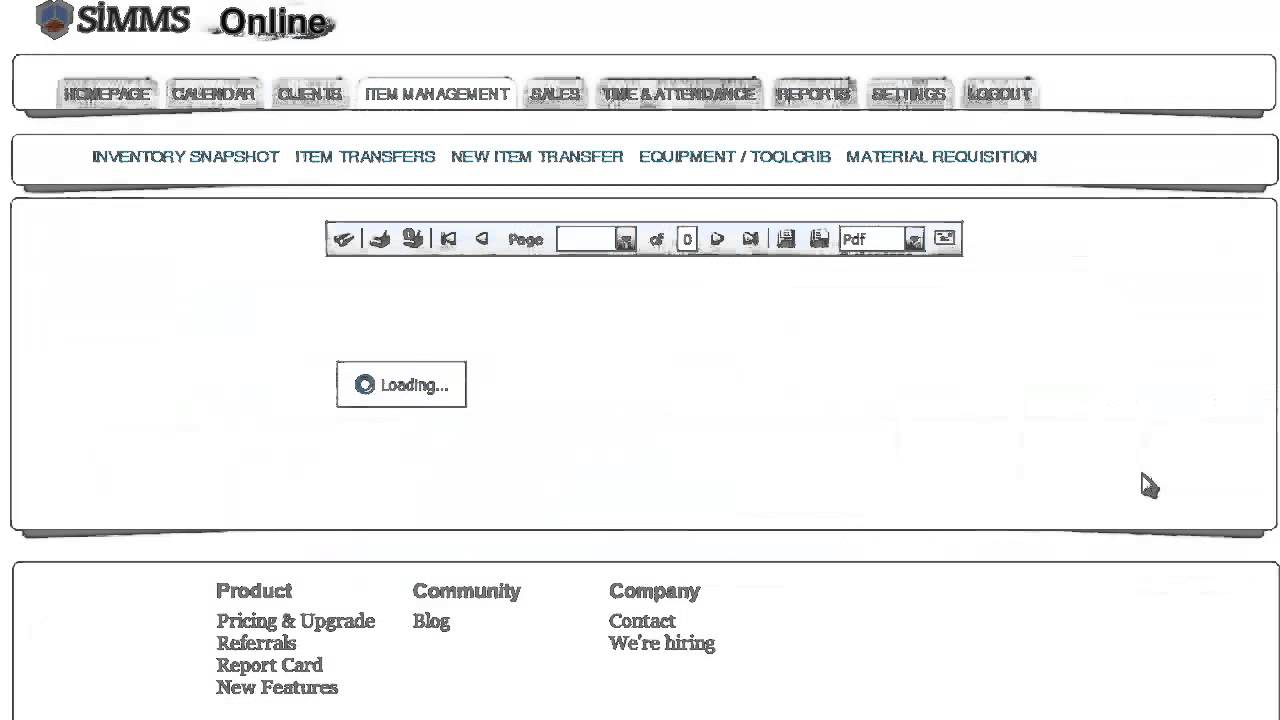This screenshot has height=720, width=1280.
Task: Export report with the first save disk icon
Action: point(786,239)
